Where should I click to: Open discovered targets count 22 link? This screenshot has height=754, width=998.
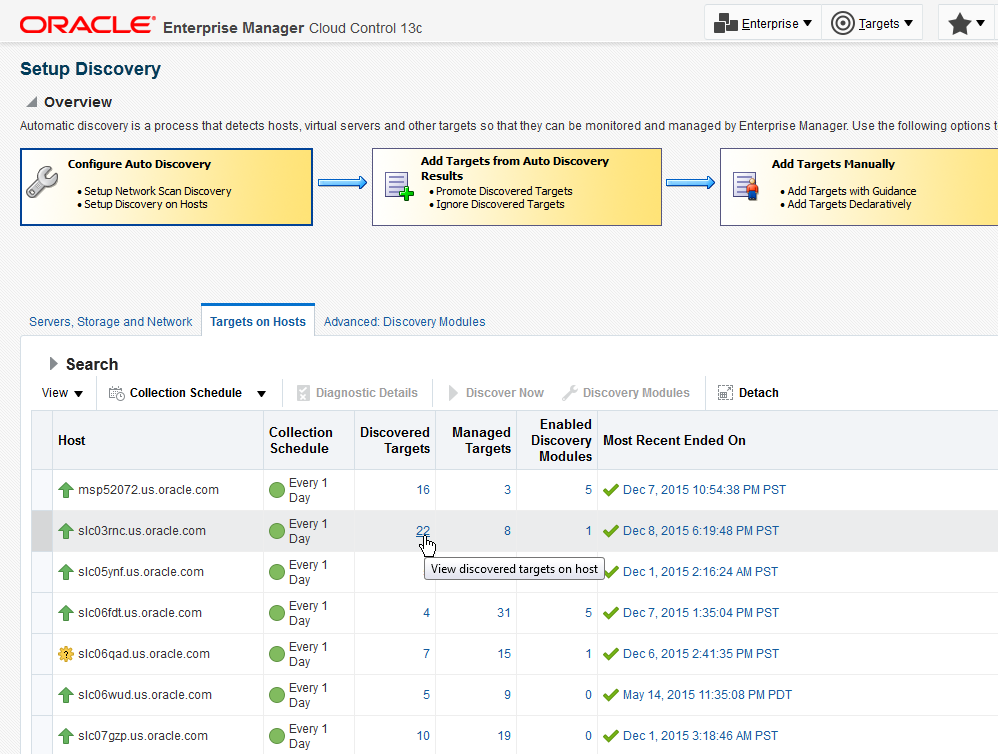[x=423, y=530]
